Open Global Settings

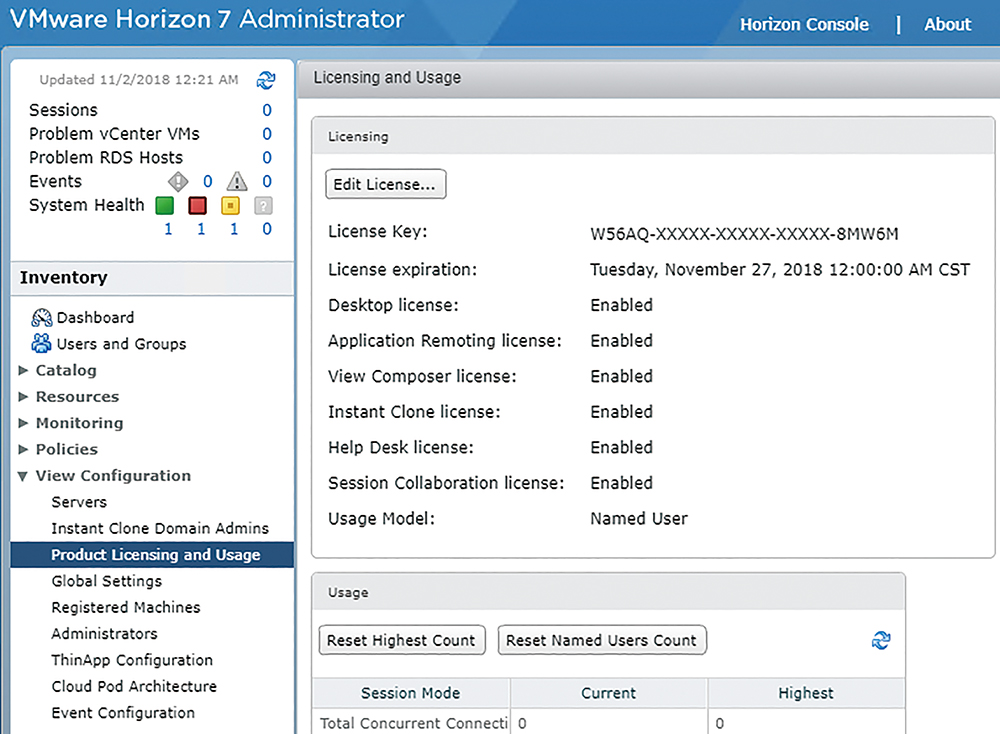(x=107, y=582)
